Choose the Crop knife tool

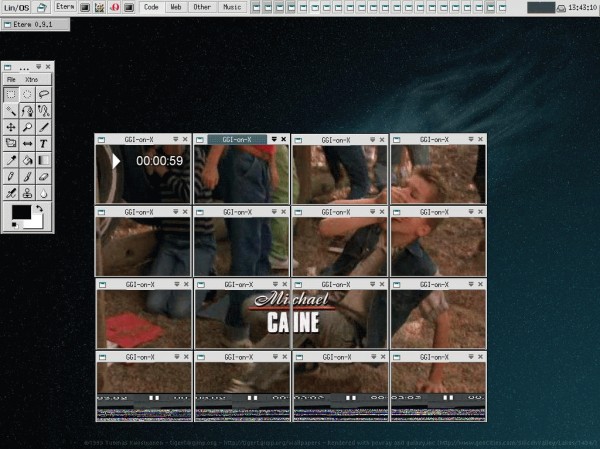tap(44, 127)
